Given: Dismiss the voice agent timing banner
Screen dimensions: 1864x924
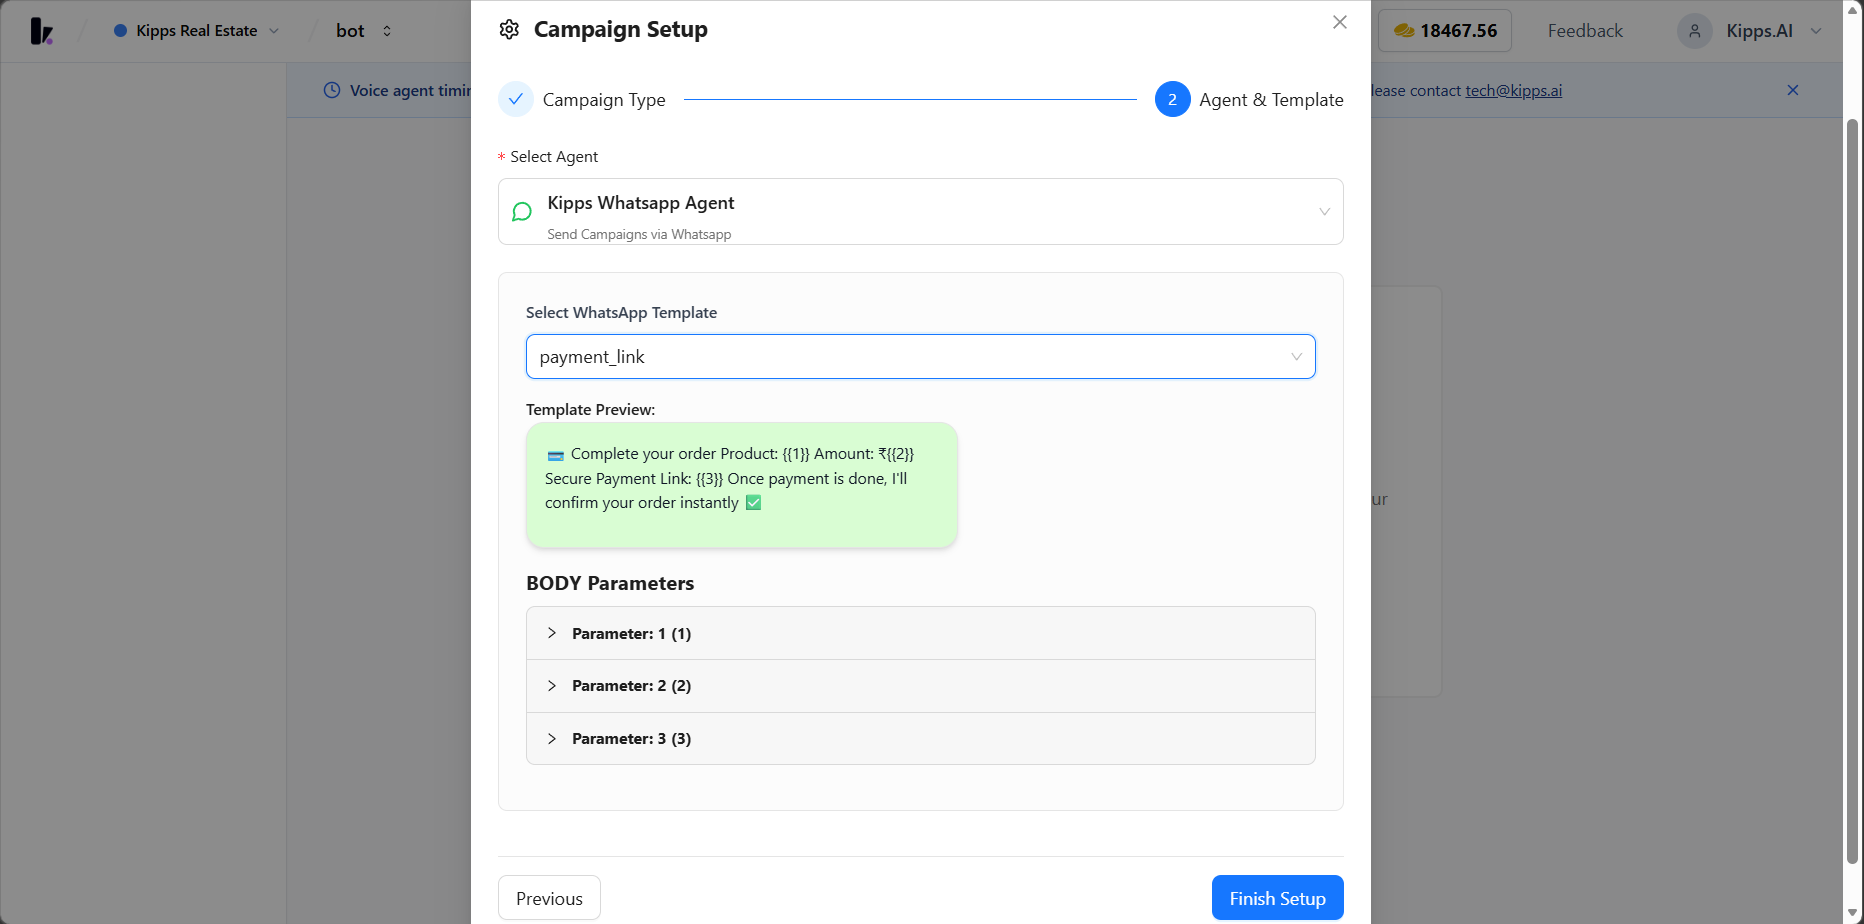Looking at the screenshot, I should point(1793,90).
